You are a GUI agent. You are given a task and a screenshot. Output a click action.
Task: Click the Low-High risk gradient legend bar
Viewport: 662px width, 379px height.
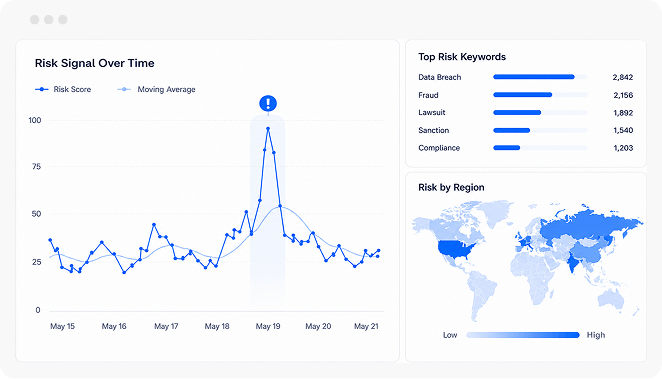[x=523, y=335]
